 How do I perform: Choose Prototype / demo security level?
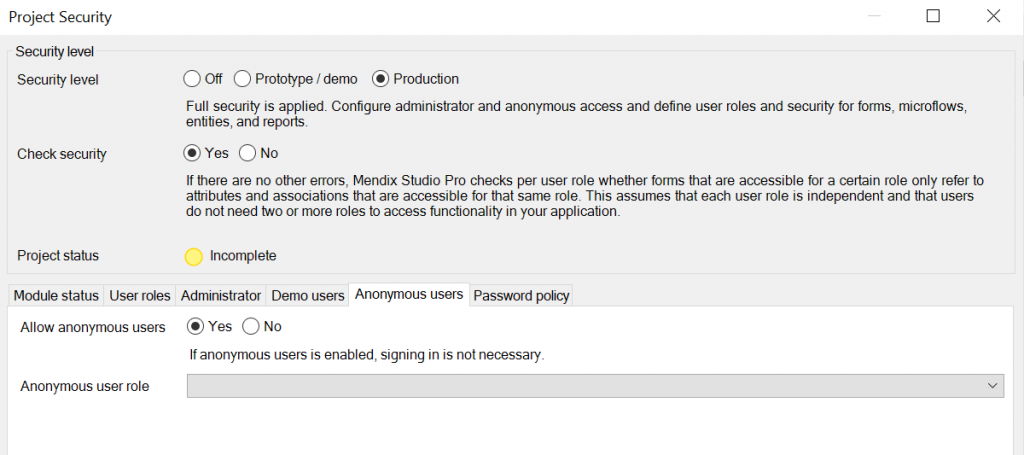click(242, 79)
